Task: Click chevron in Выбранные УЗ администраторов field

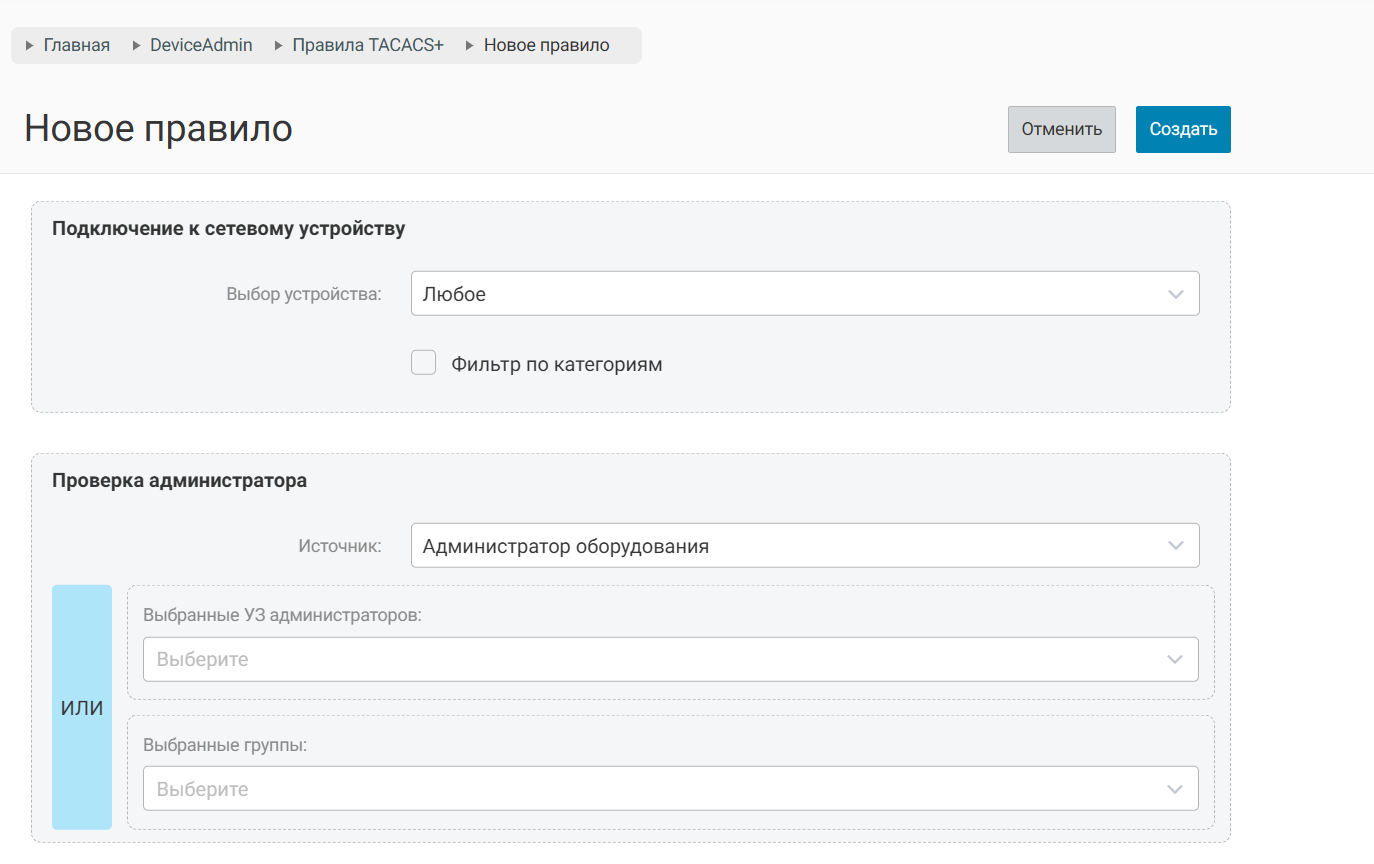Action: (x=1175, y=660)
